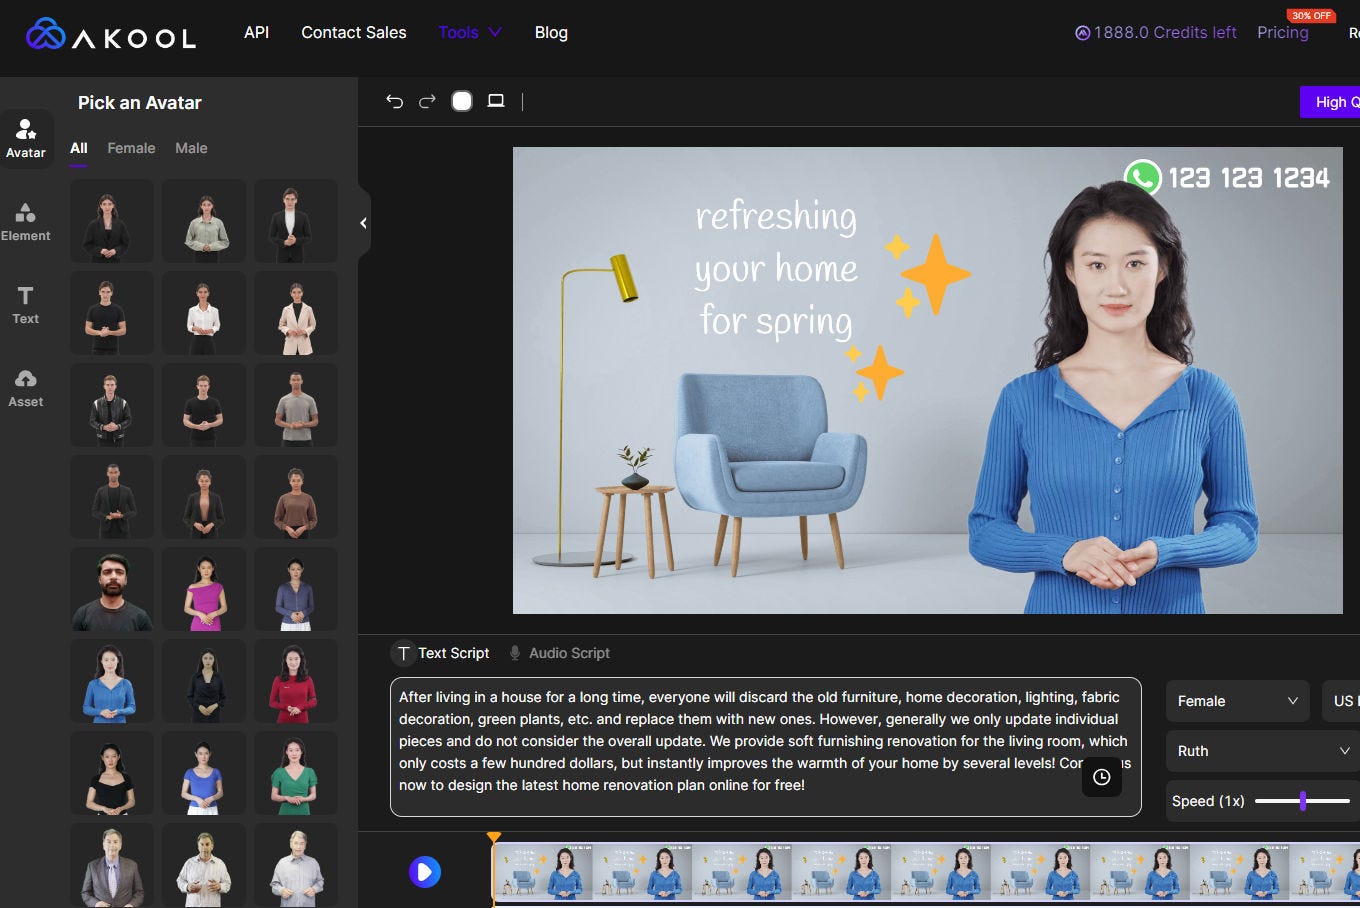Click the Speed (1x) label

pos(1208,801)
